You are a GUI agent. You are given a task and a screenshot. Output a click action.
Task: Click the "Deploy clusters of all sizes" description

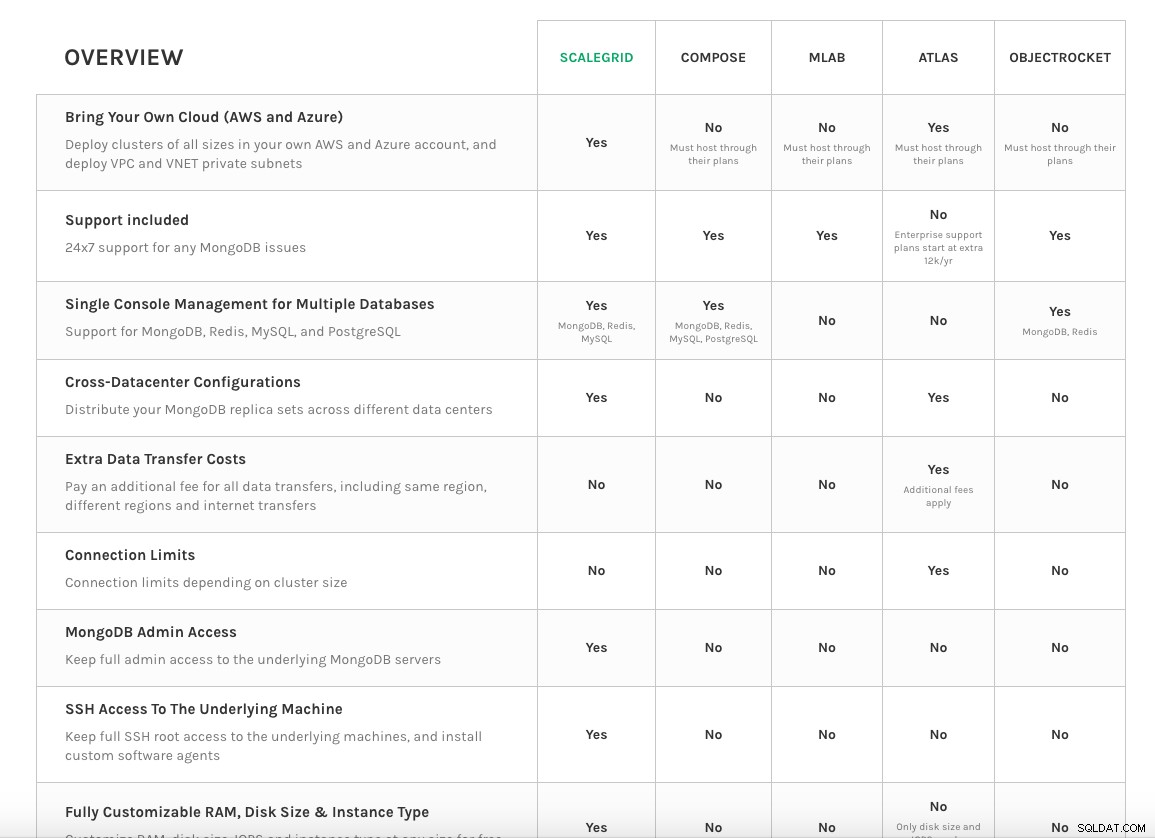coord(281,154)
